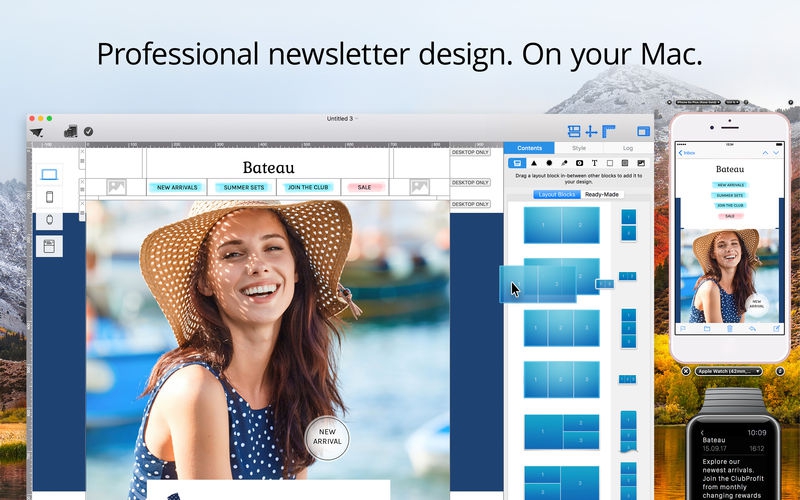The height and width of the screenshot is (500, 800).
Task: Tap the down arrow in iPhone mail header
Action: point(776,153)
